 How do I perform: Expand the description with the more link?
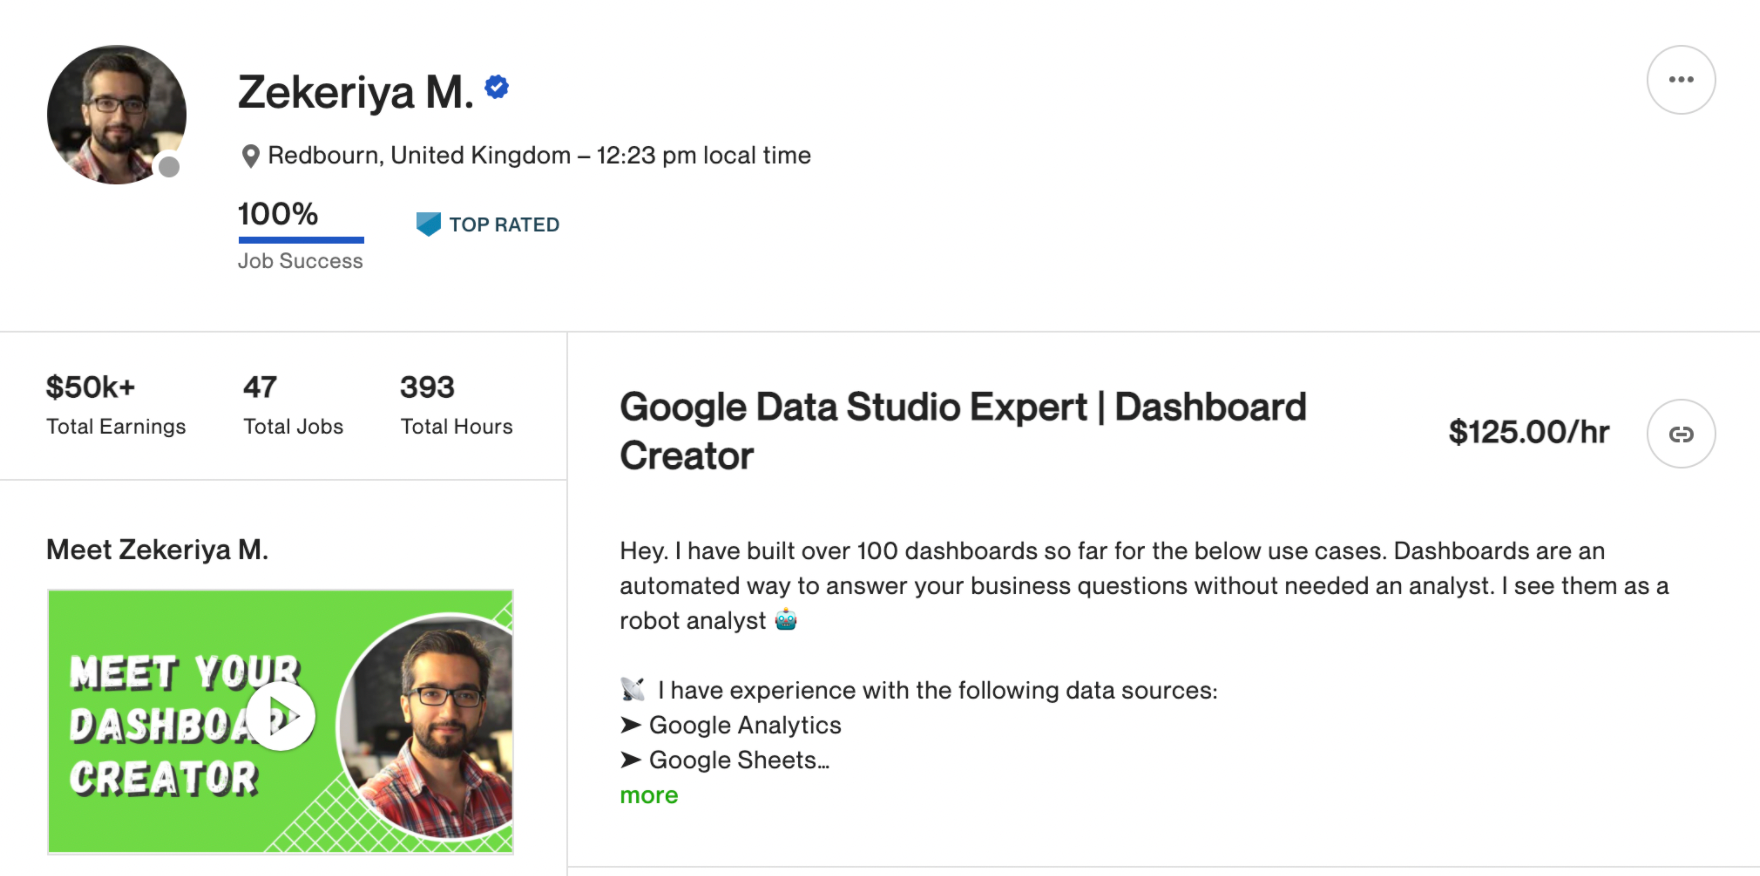tap(649, 795)
